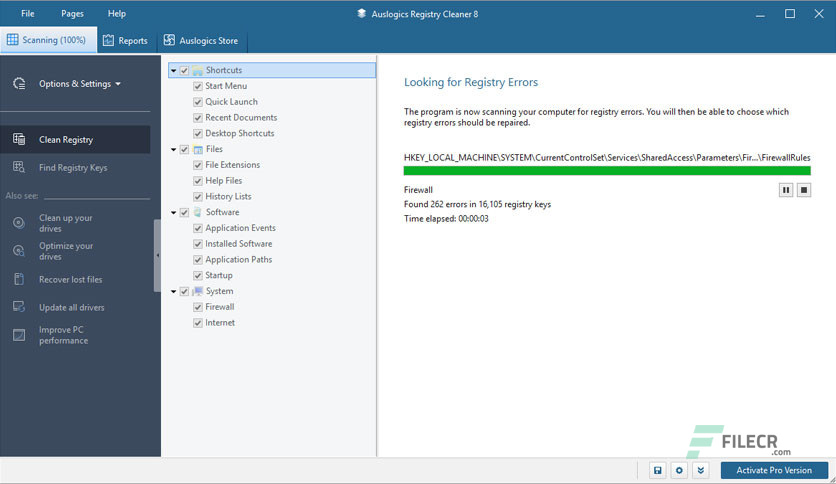Image resolution: width=836 pixels, height=484 pixels.
Task: Open the Pages menu
Action: point(72,13)
